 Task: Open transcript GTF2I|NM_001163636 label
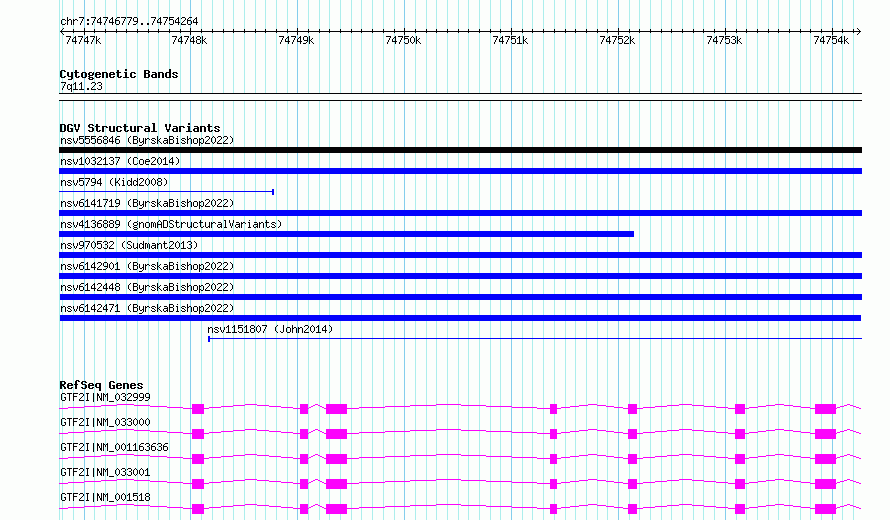pyautogui.click(x=114, y=447)
